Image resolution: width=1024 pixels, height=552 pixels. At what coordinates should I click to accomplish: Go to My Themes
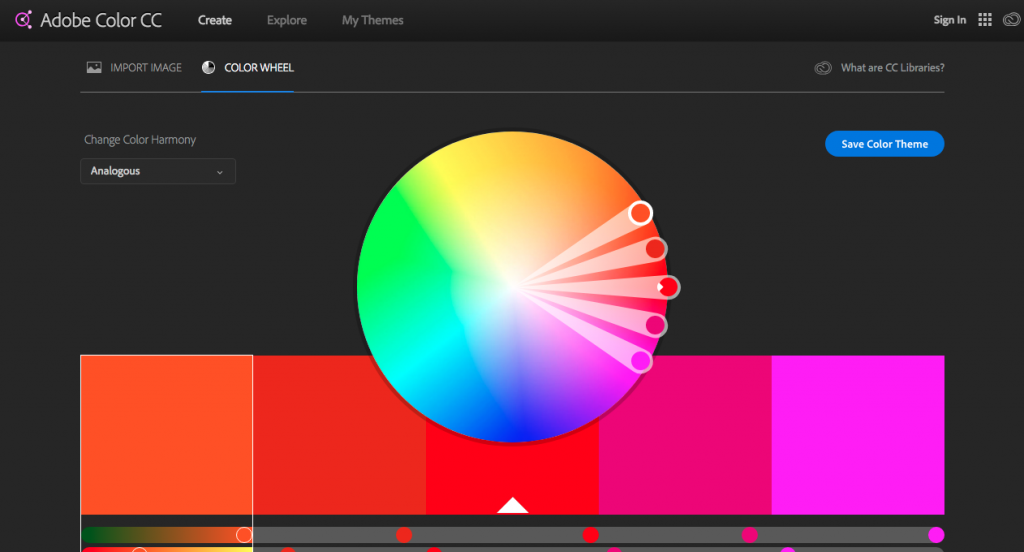(372, 20)
